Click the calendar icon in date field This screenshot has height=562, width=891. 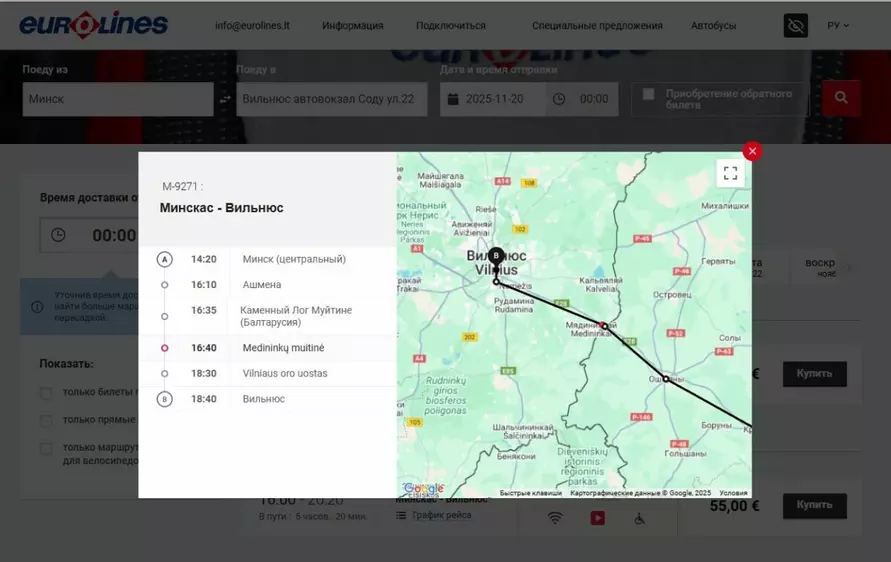click(x=453, y=99)
